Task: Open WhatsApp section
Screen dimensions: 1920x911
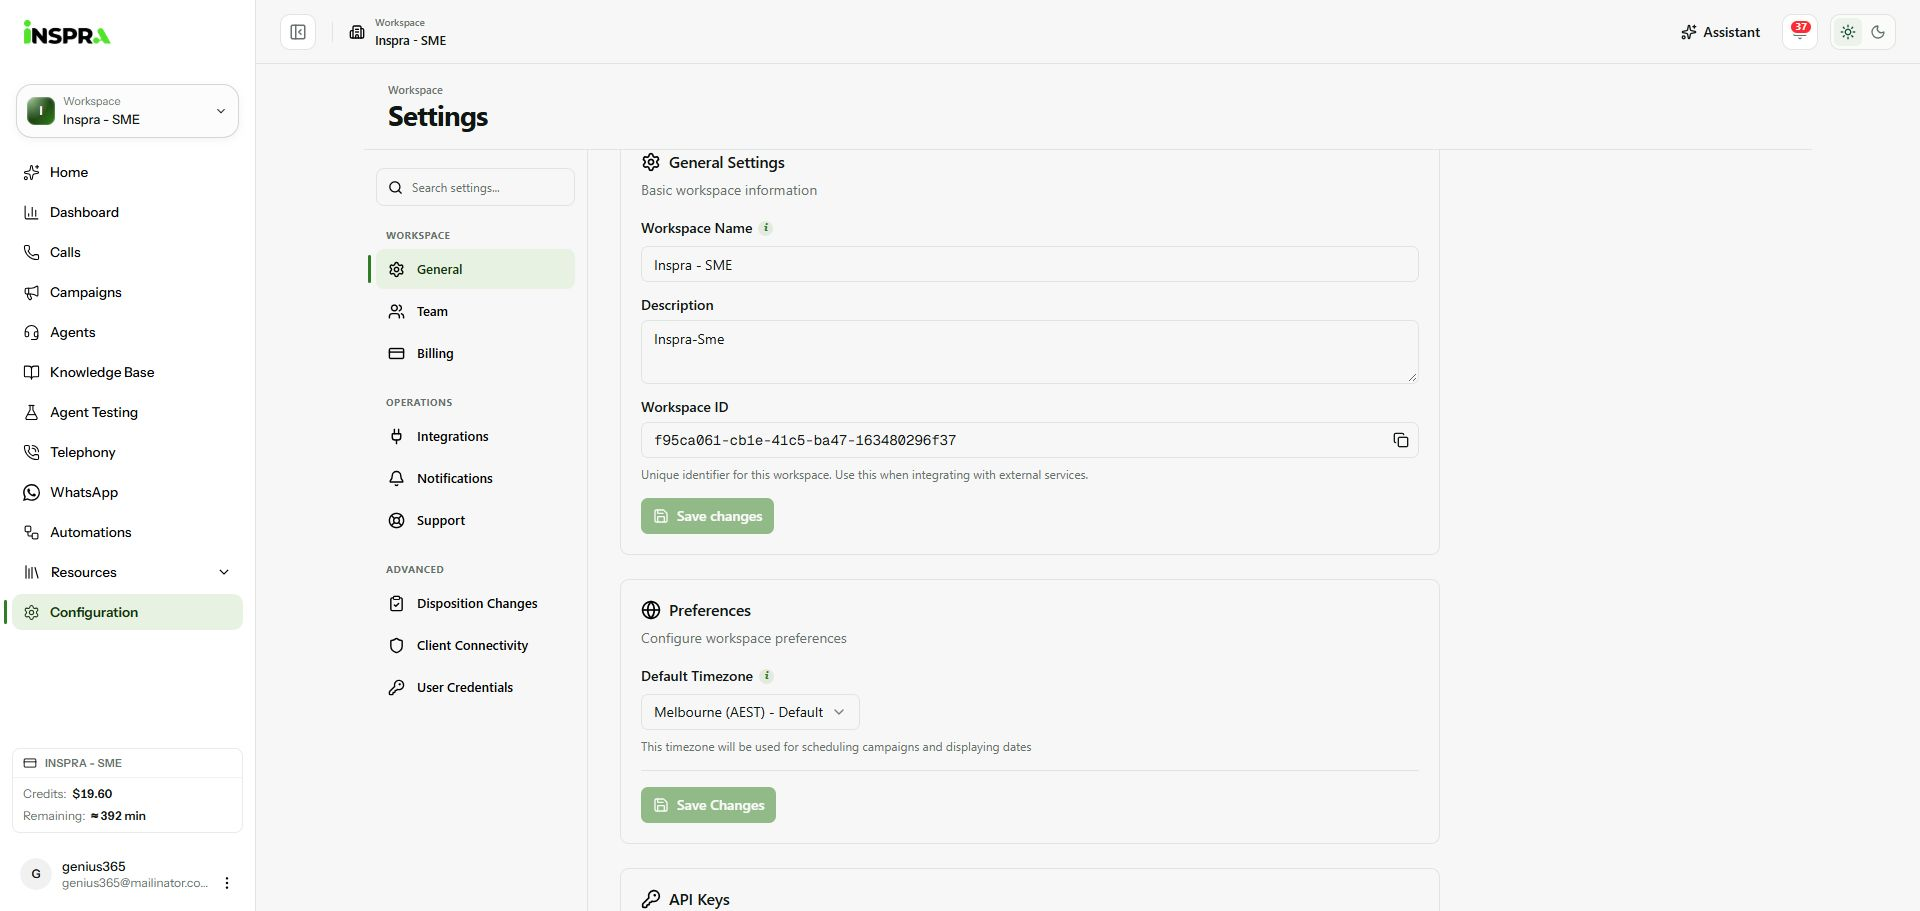Action: 127,492
